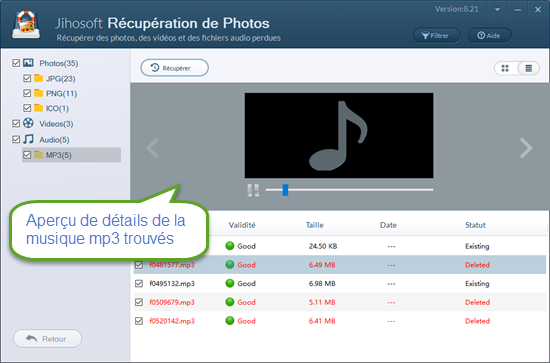Open the Aide help button
The height and width of the screenshot is (363, 550).
(490, 35)
